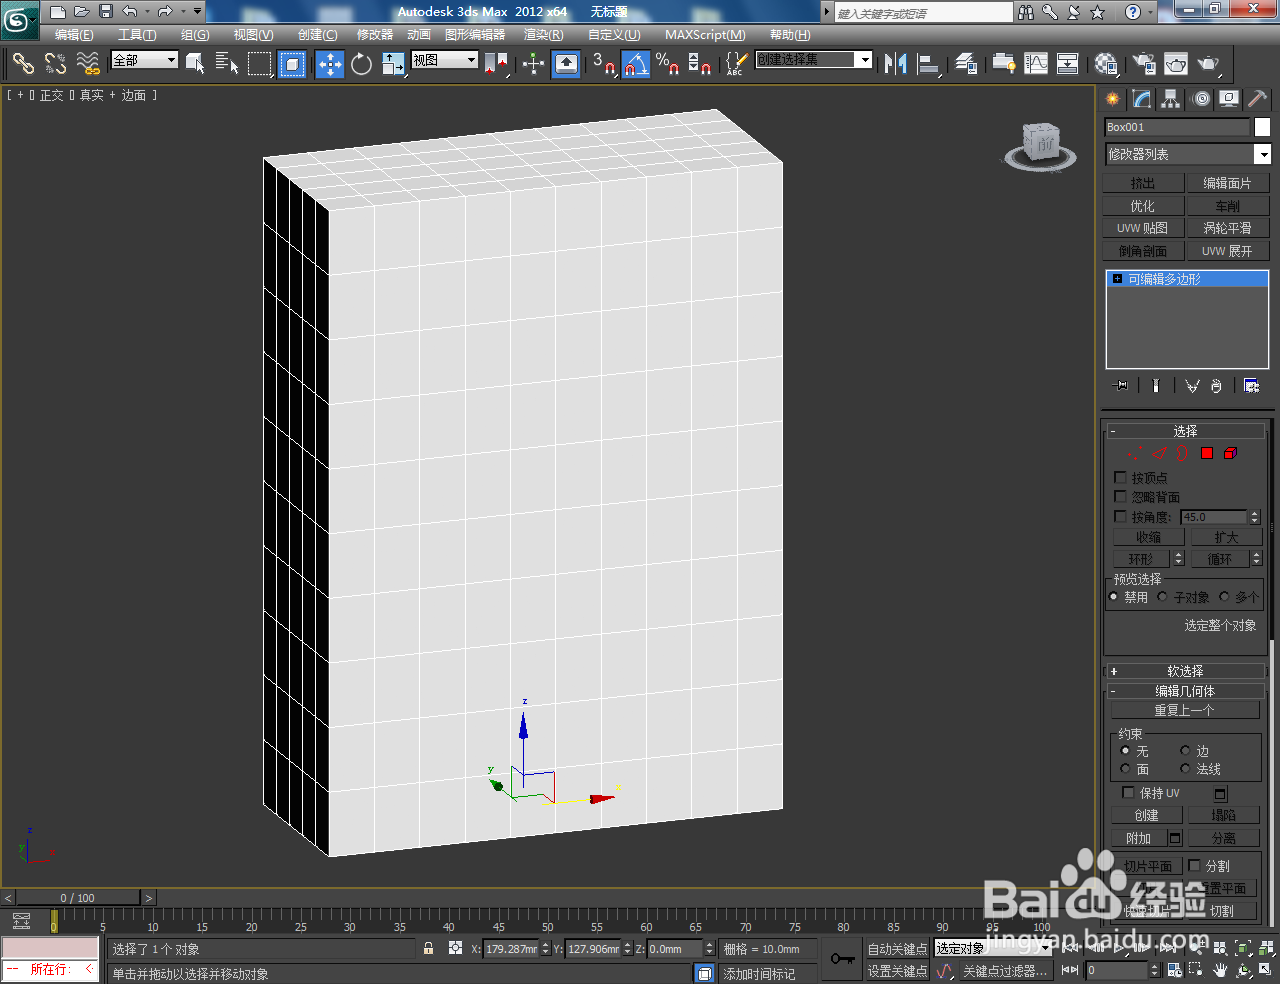The width and height of the screenshot is (1280, 984).
Task: Click the Unlink Selection icon
Action: (x=56, y=64)
